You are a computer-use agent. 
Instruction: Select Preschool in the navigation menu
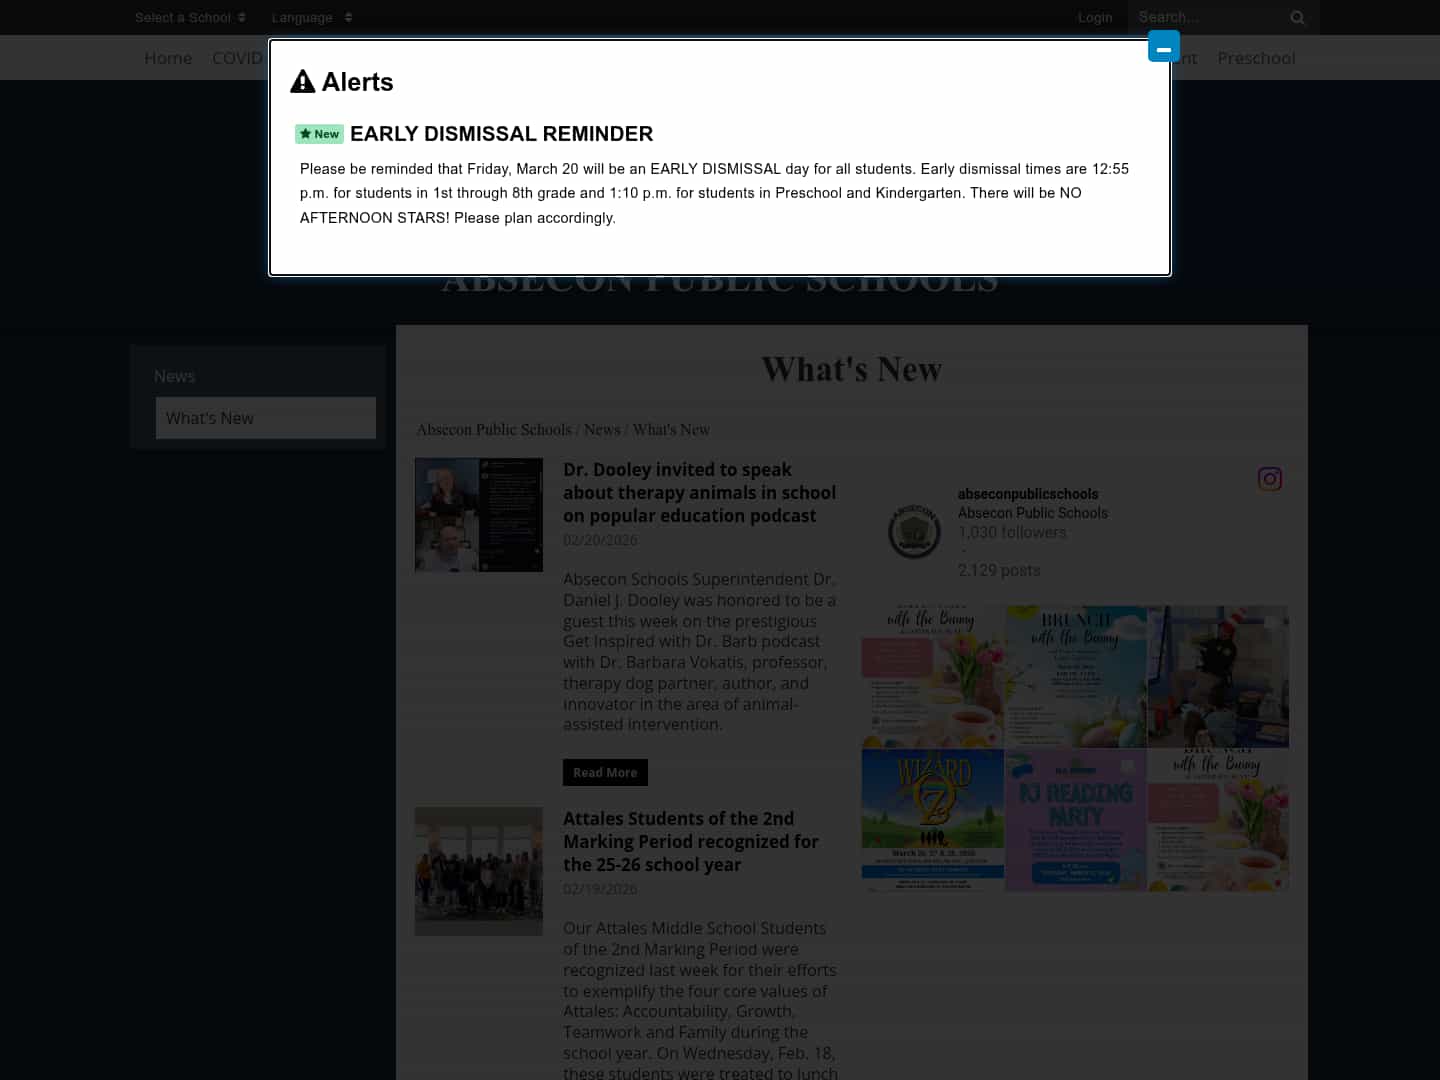1256,58
